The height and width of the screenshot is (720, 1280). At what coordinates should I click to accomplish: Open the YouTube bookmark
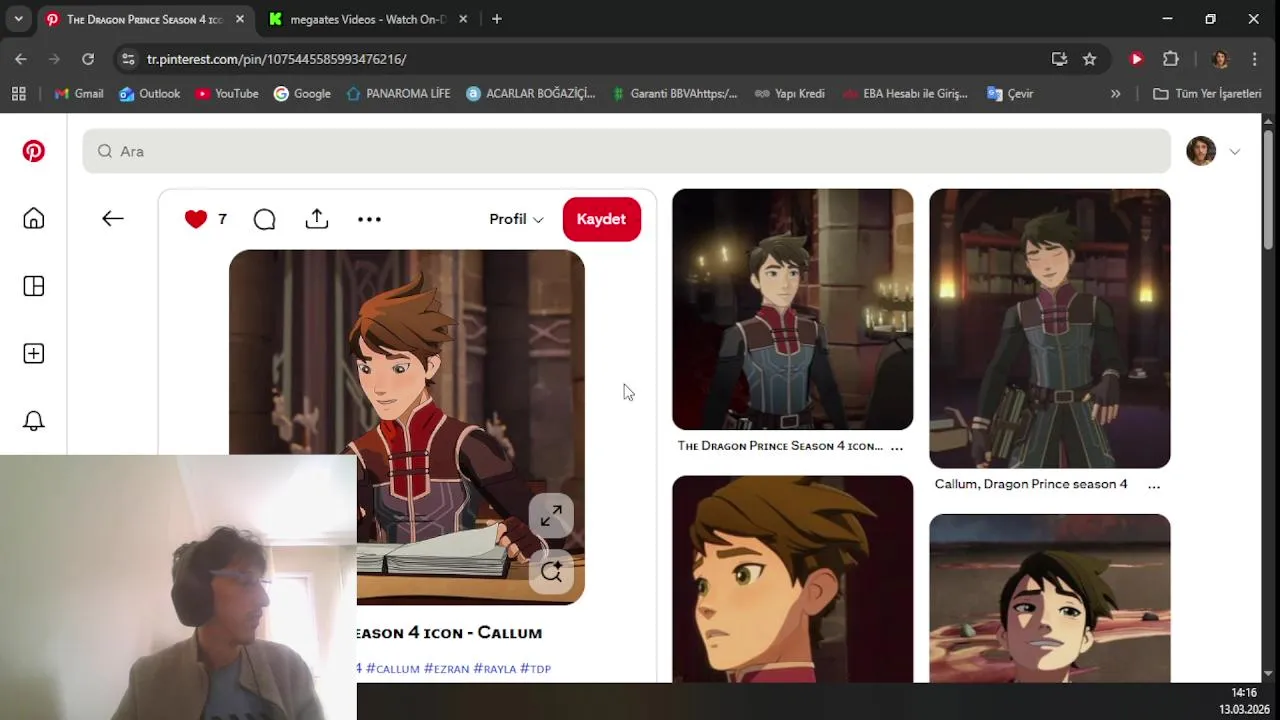coord(227,93)
